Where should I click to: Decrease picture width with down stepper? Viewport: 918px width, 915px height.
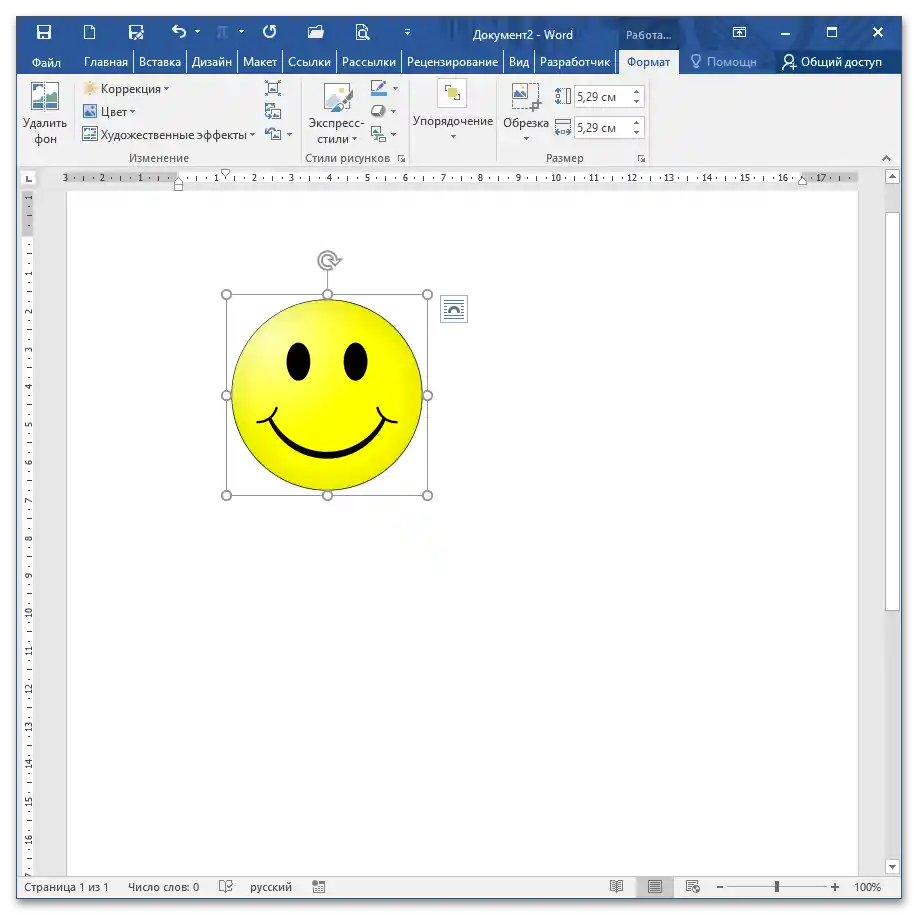[x=636, y=133]
